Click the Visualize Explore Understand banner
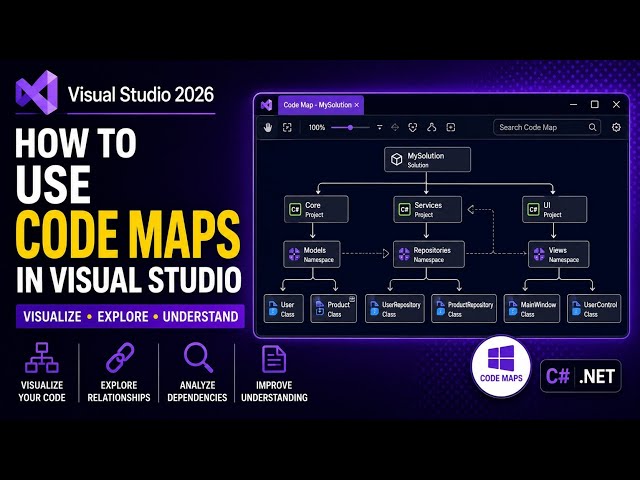Screen dimensions: 640x480 [x=130, y=316]
